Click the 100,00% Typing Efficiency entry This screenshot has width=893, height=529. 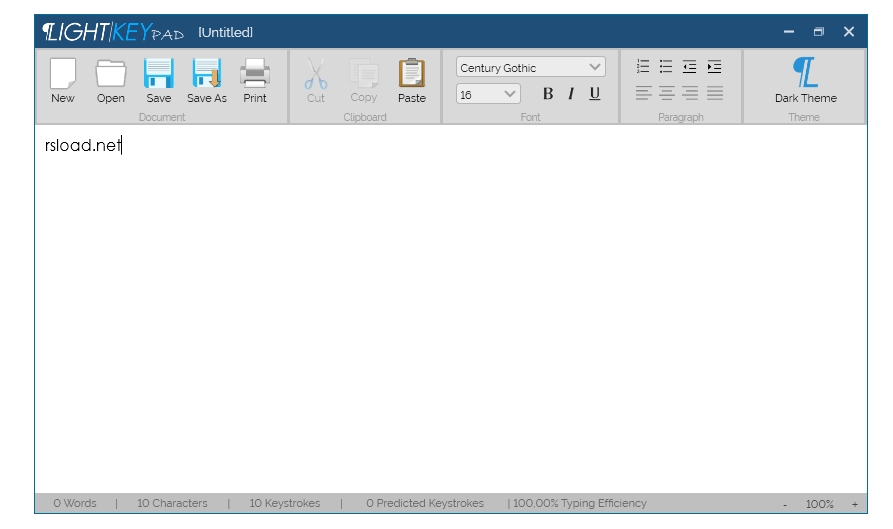[580, 503]
